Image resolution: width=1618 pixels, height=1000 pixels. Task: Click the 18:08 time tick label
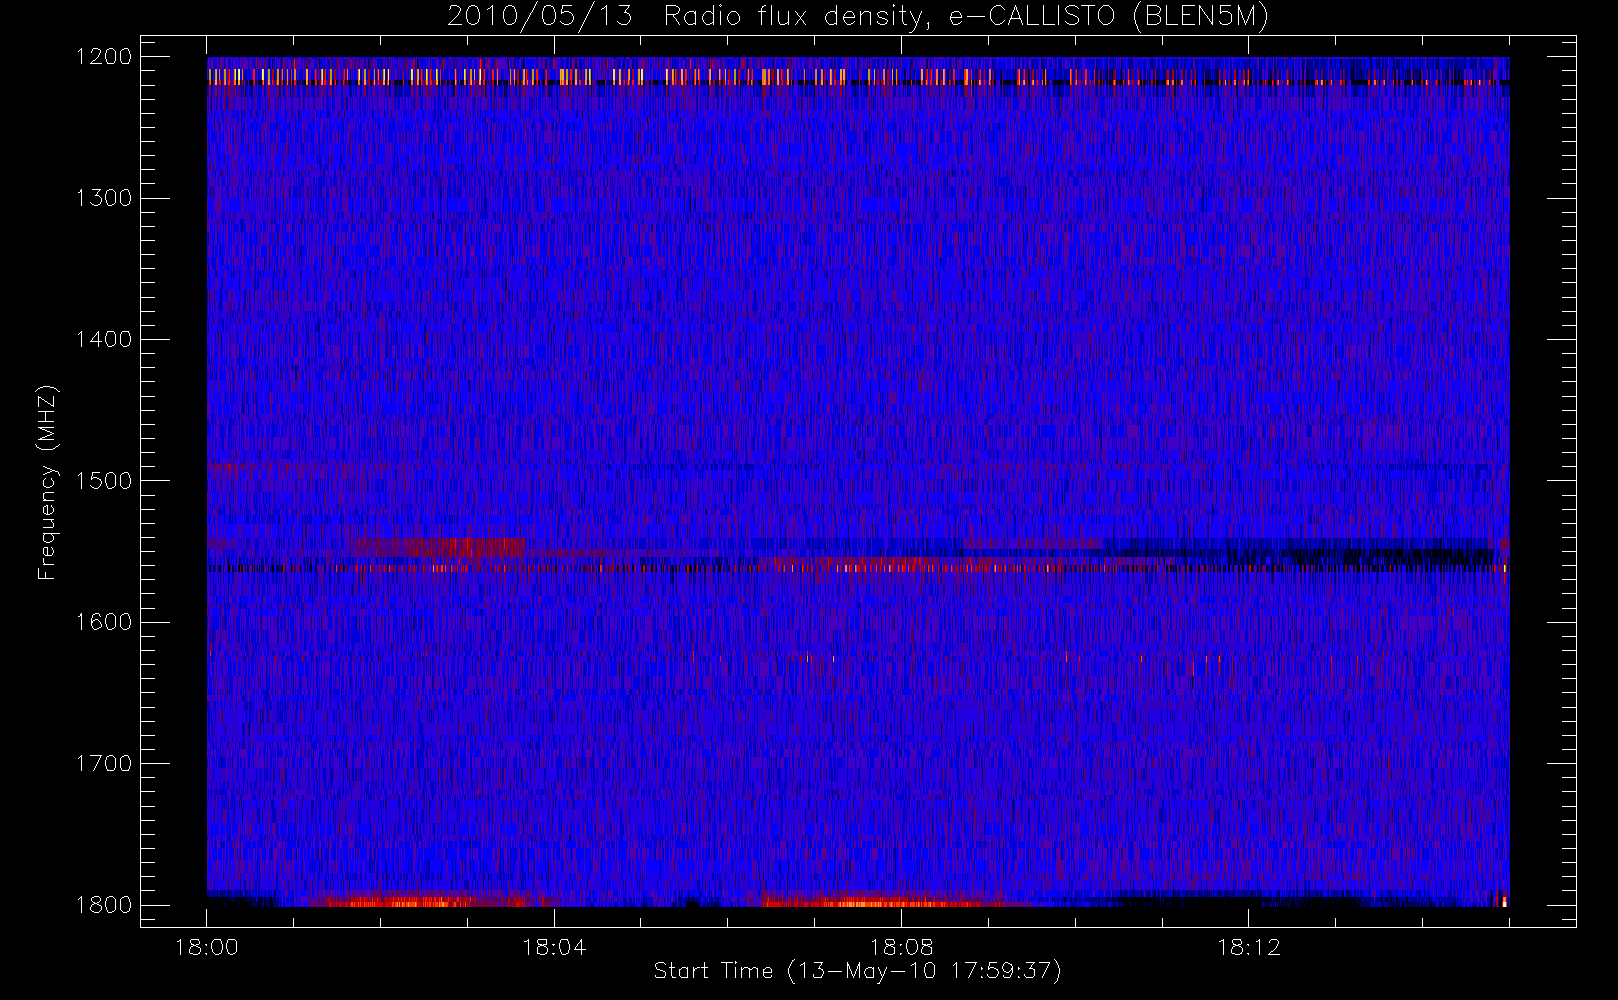[x=901, y=947]
